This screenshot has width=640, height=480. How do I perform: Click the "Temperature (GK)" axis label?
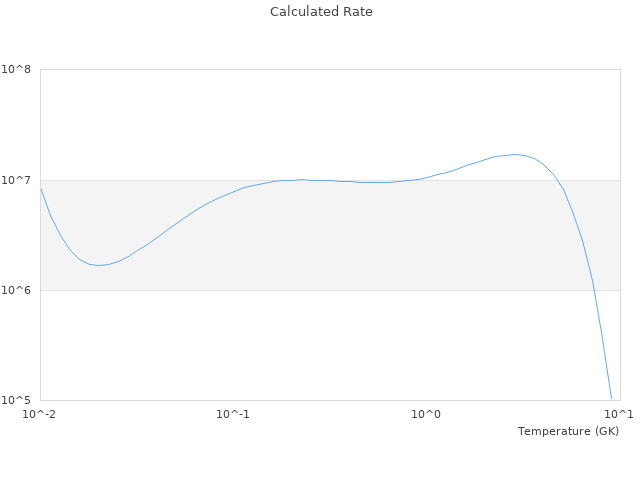(x=568, y=431)
